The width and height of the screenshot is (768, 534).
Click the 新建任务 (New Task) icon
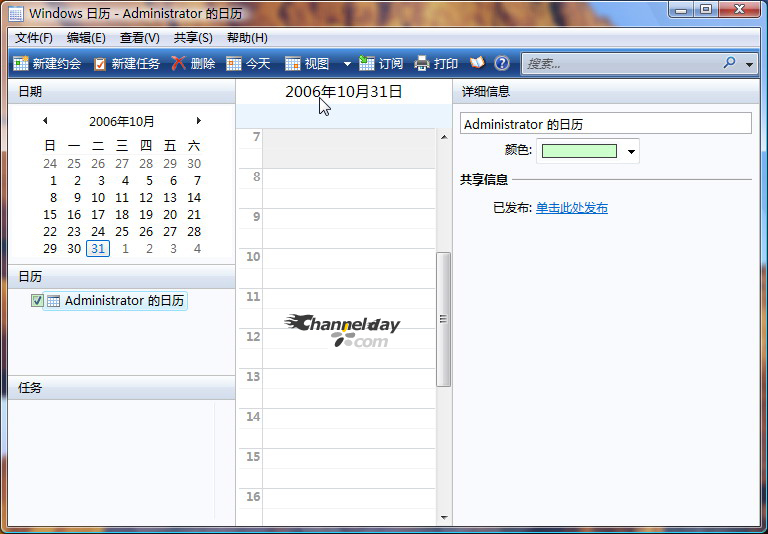tap(100, 64)
